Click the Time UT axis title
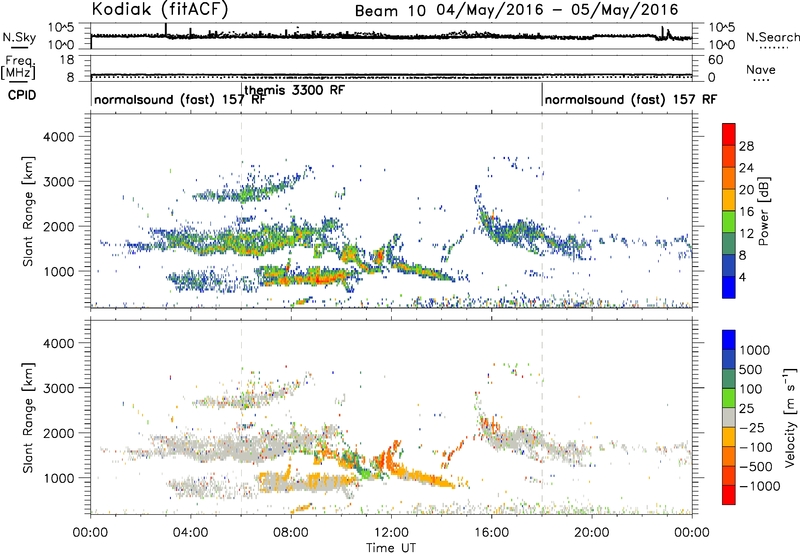This screenshot has height=554, width=800. (391, 548)
